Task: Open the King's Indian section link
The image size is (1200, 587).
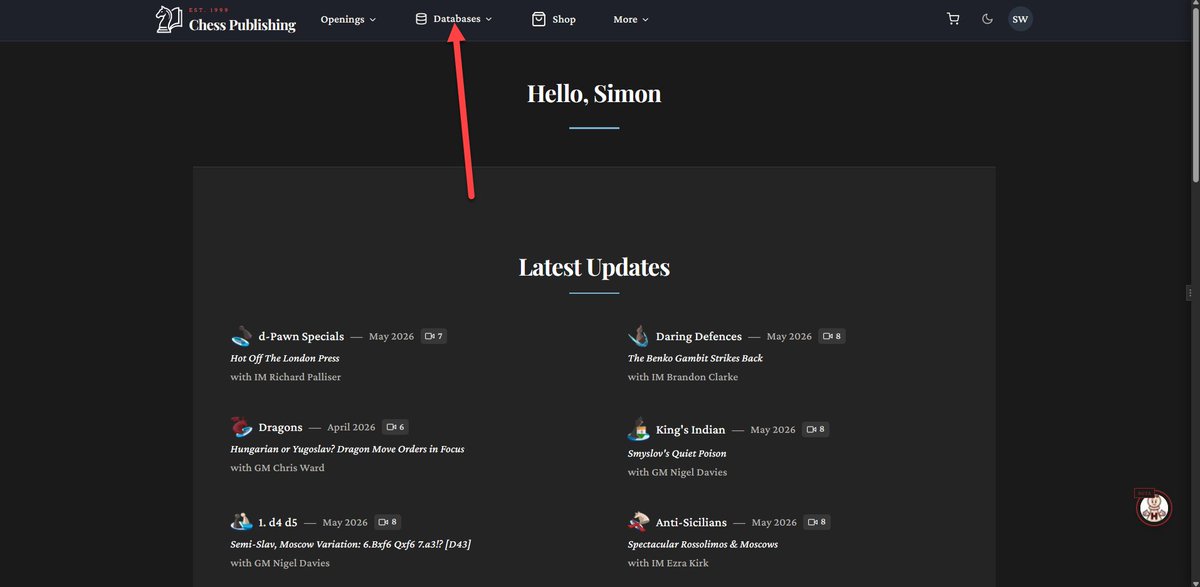Action: [x=690, y=429]
